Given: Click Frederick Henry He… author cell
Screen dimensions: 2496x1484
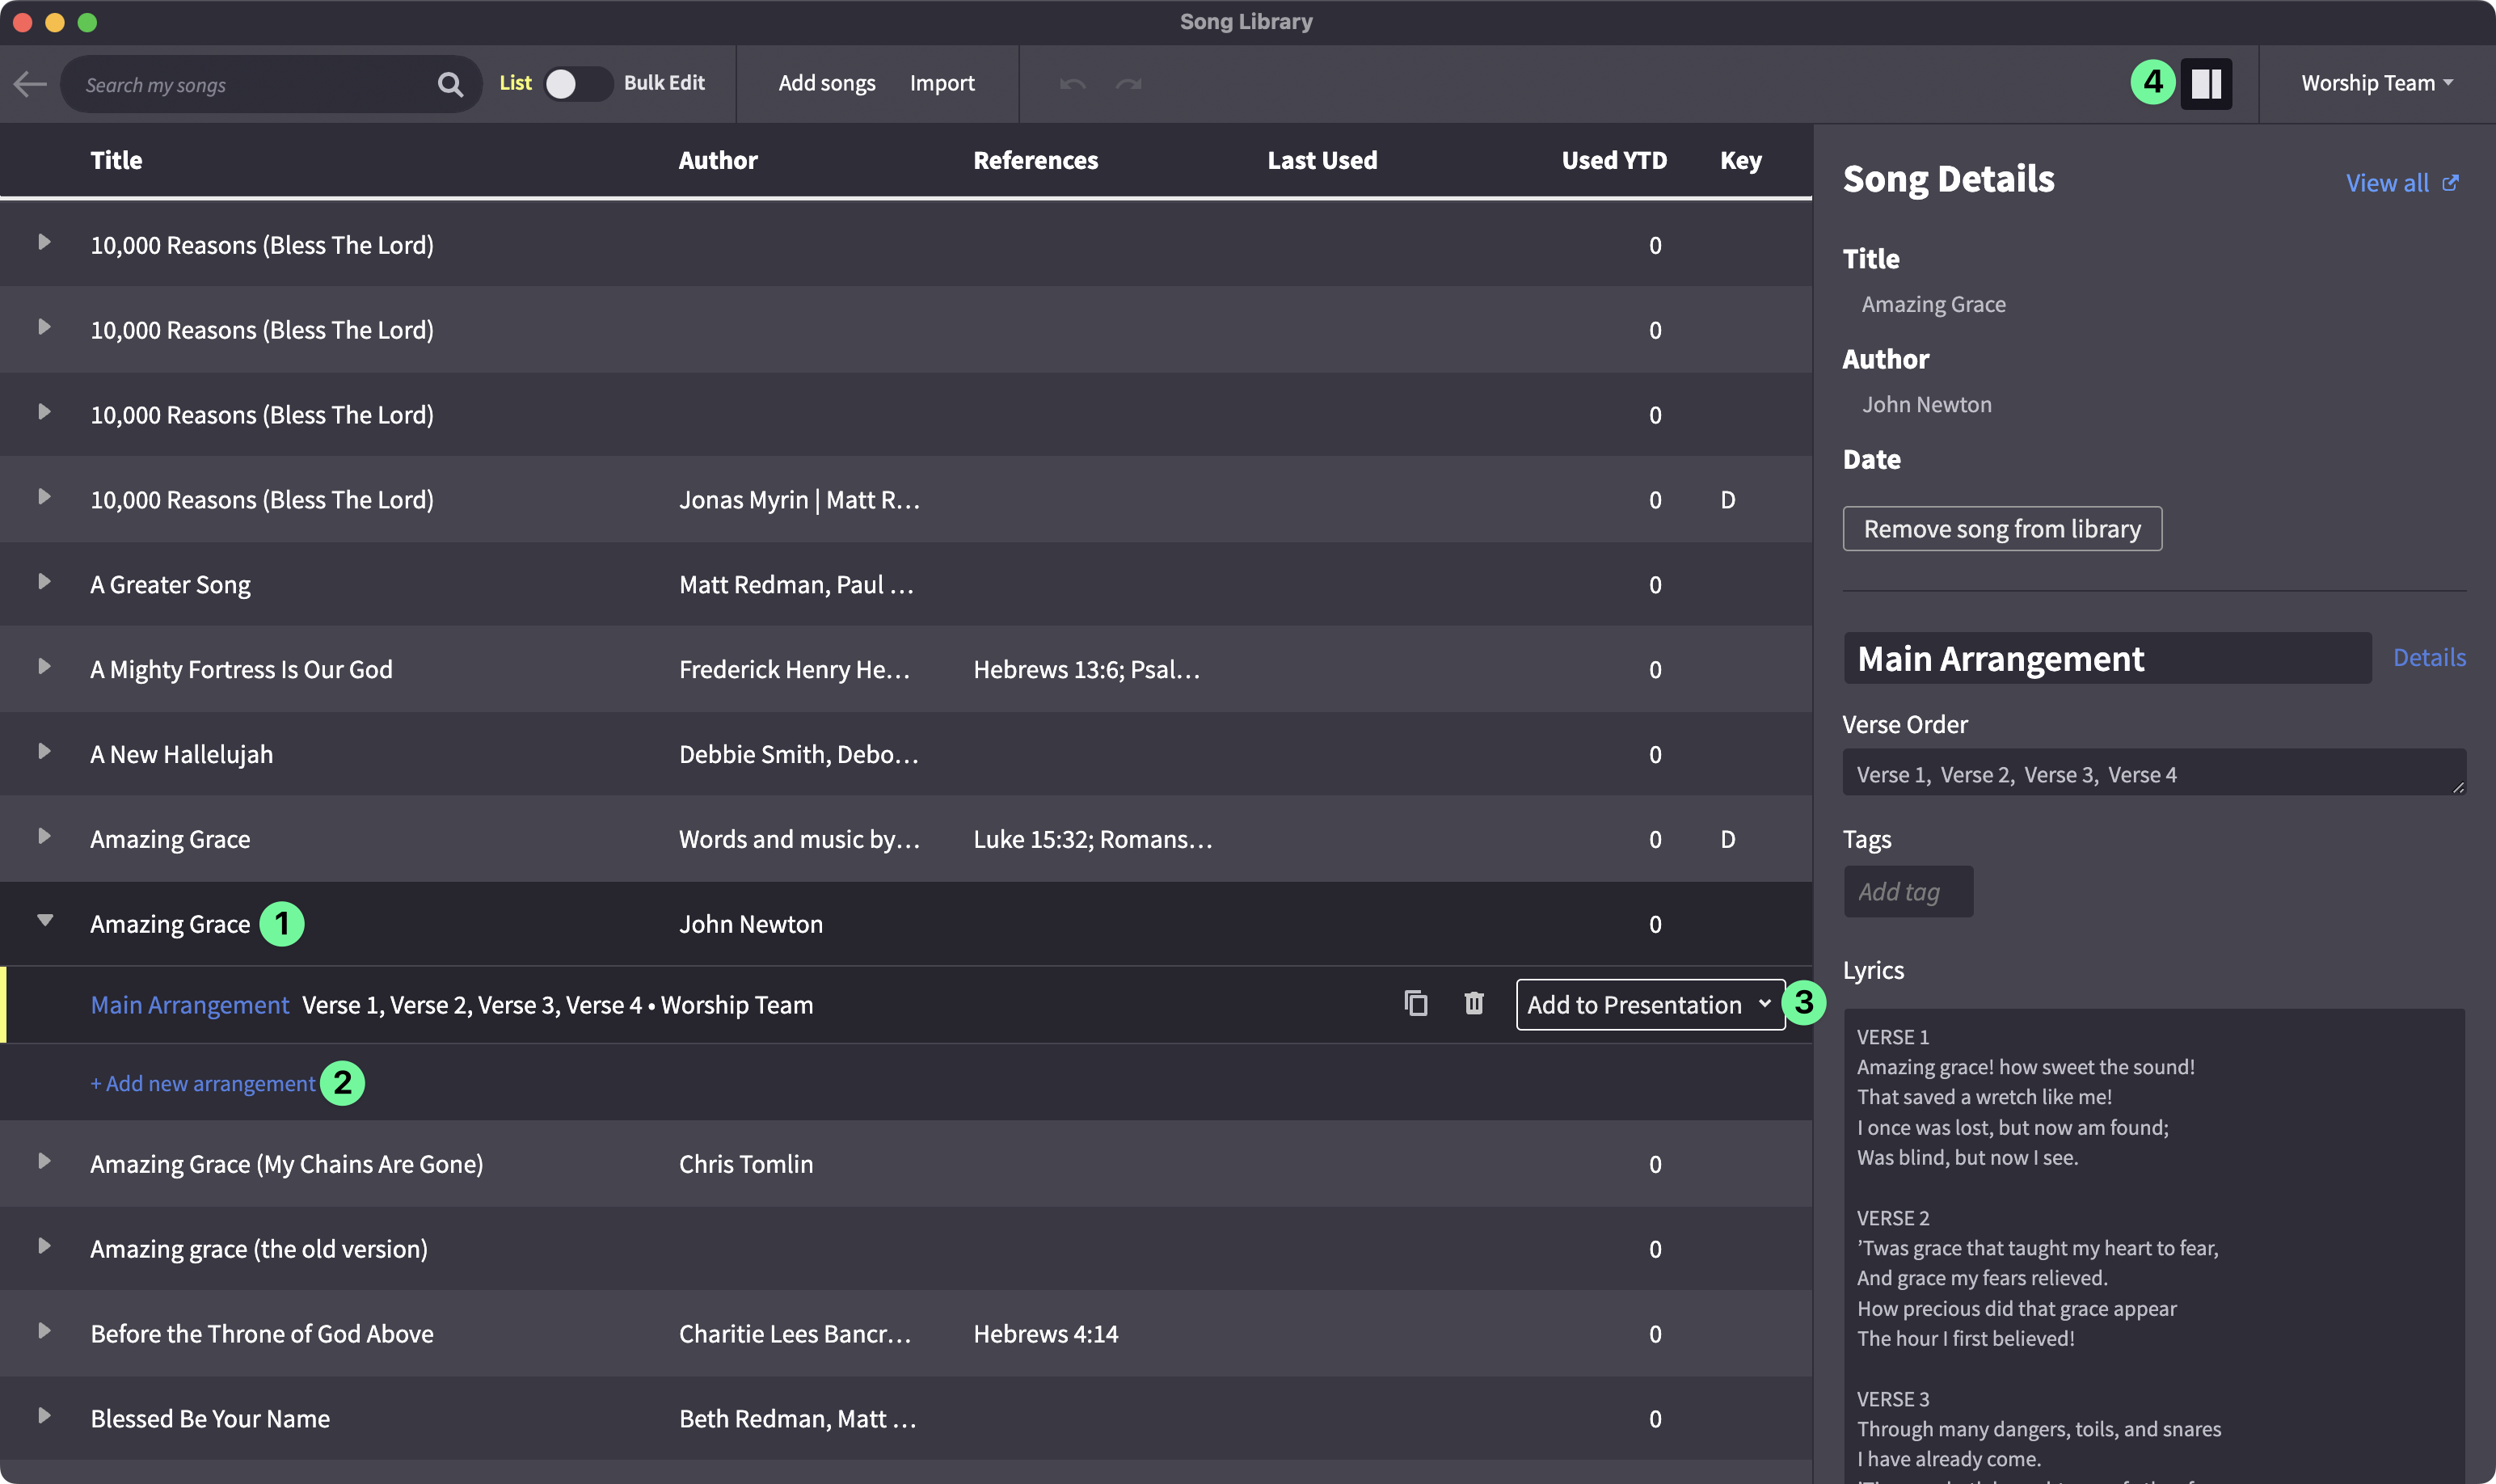Looking at the screenshot, I should 795,670.
